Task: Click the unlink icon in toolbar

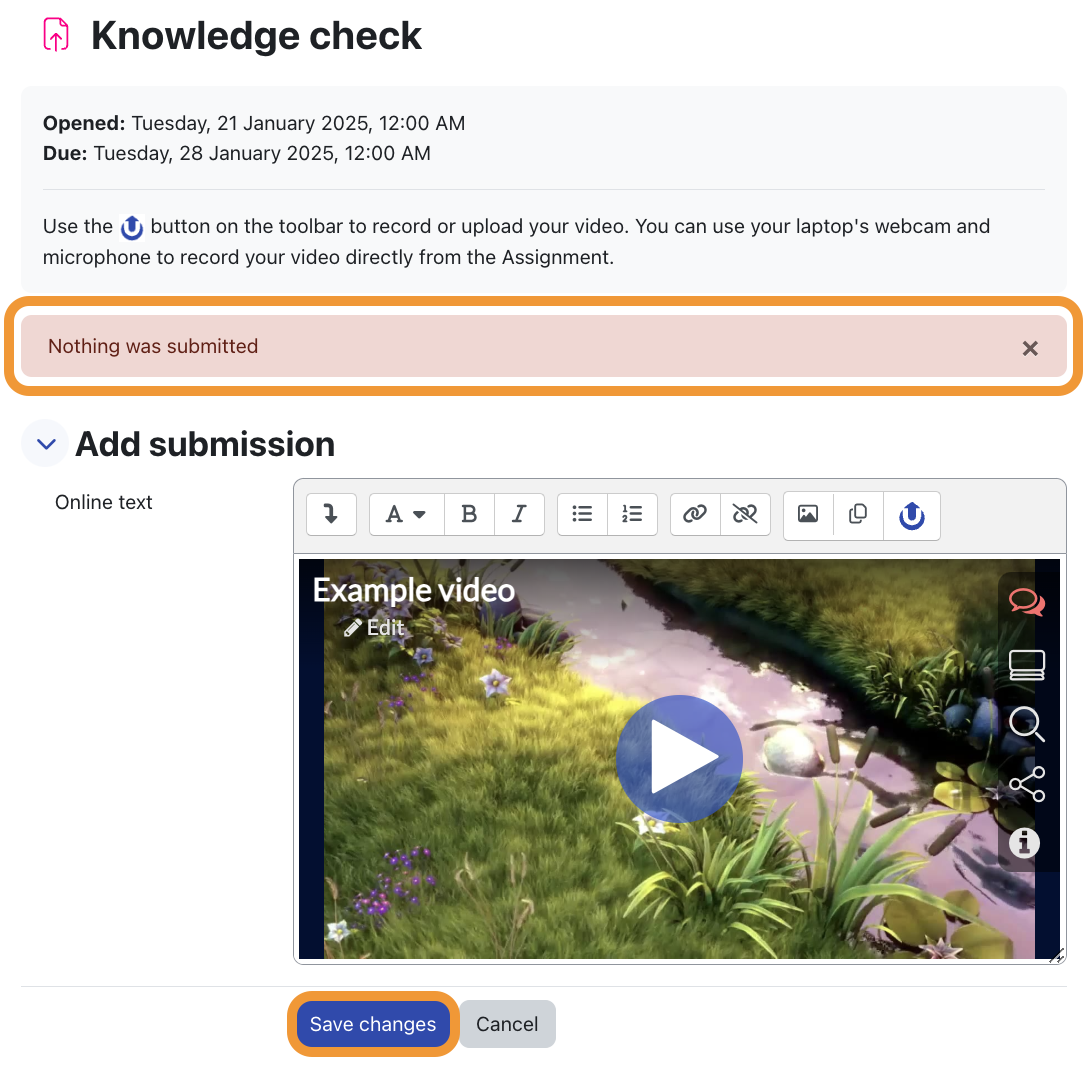Action: (x=745, y=514)
